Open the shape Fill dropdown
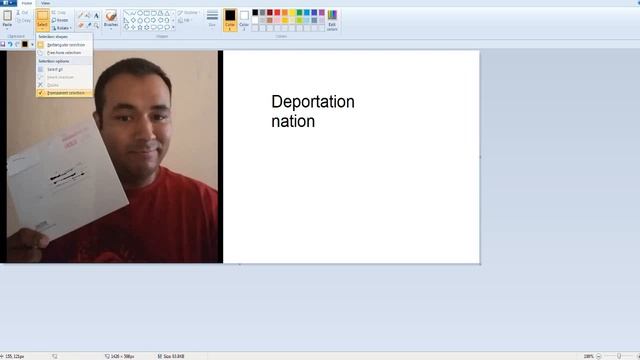 pyautogui.click(x=185, y=20)
